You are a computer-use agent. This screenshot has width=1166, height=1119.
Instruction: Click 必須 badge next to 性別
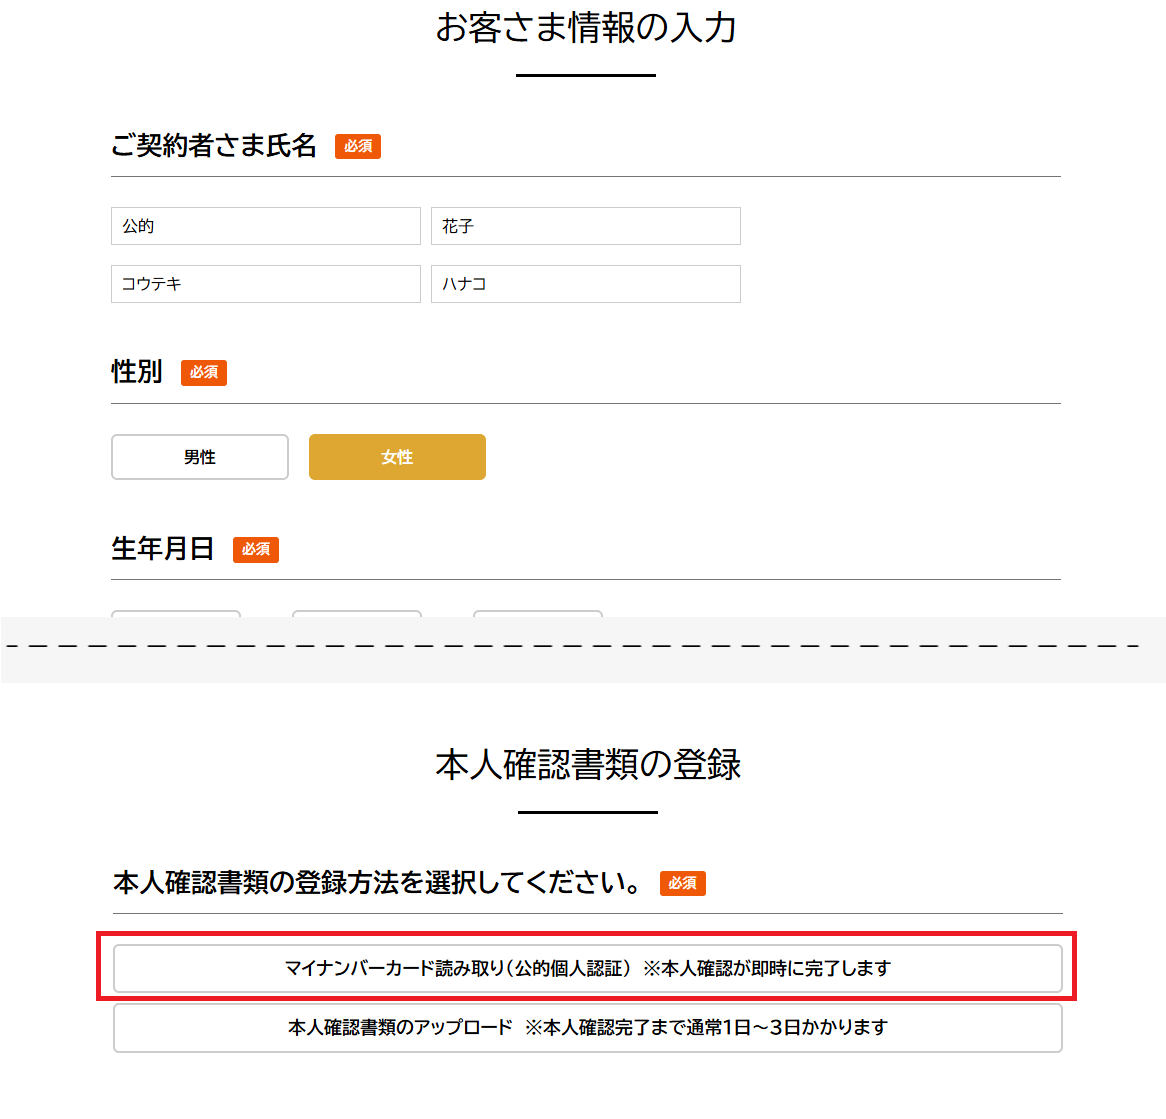point(204,373)
